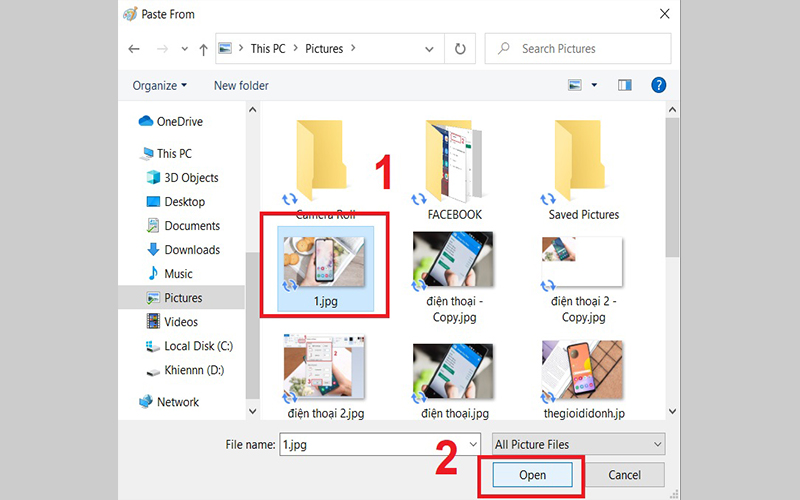Select Downloads in the navigation pane

[192, 250]
